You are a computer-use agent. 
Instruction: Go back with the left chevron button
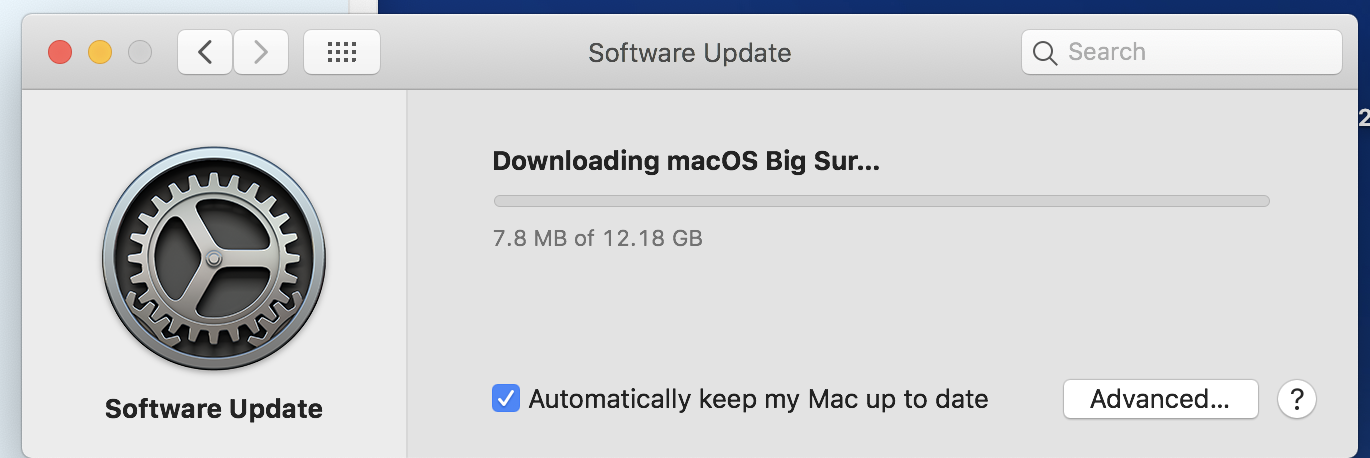[206, 52]
